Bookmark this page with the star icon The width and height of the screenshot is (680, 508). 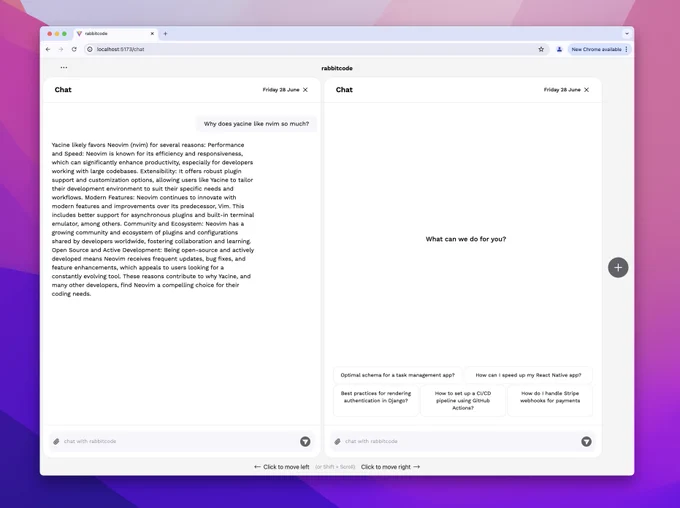tap(541, 49)
